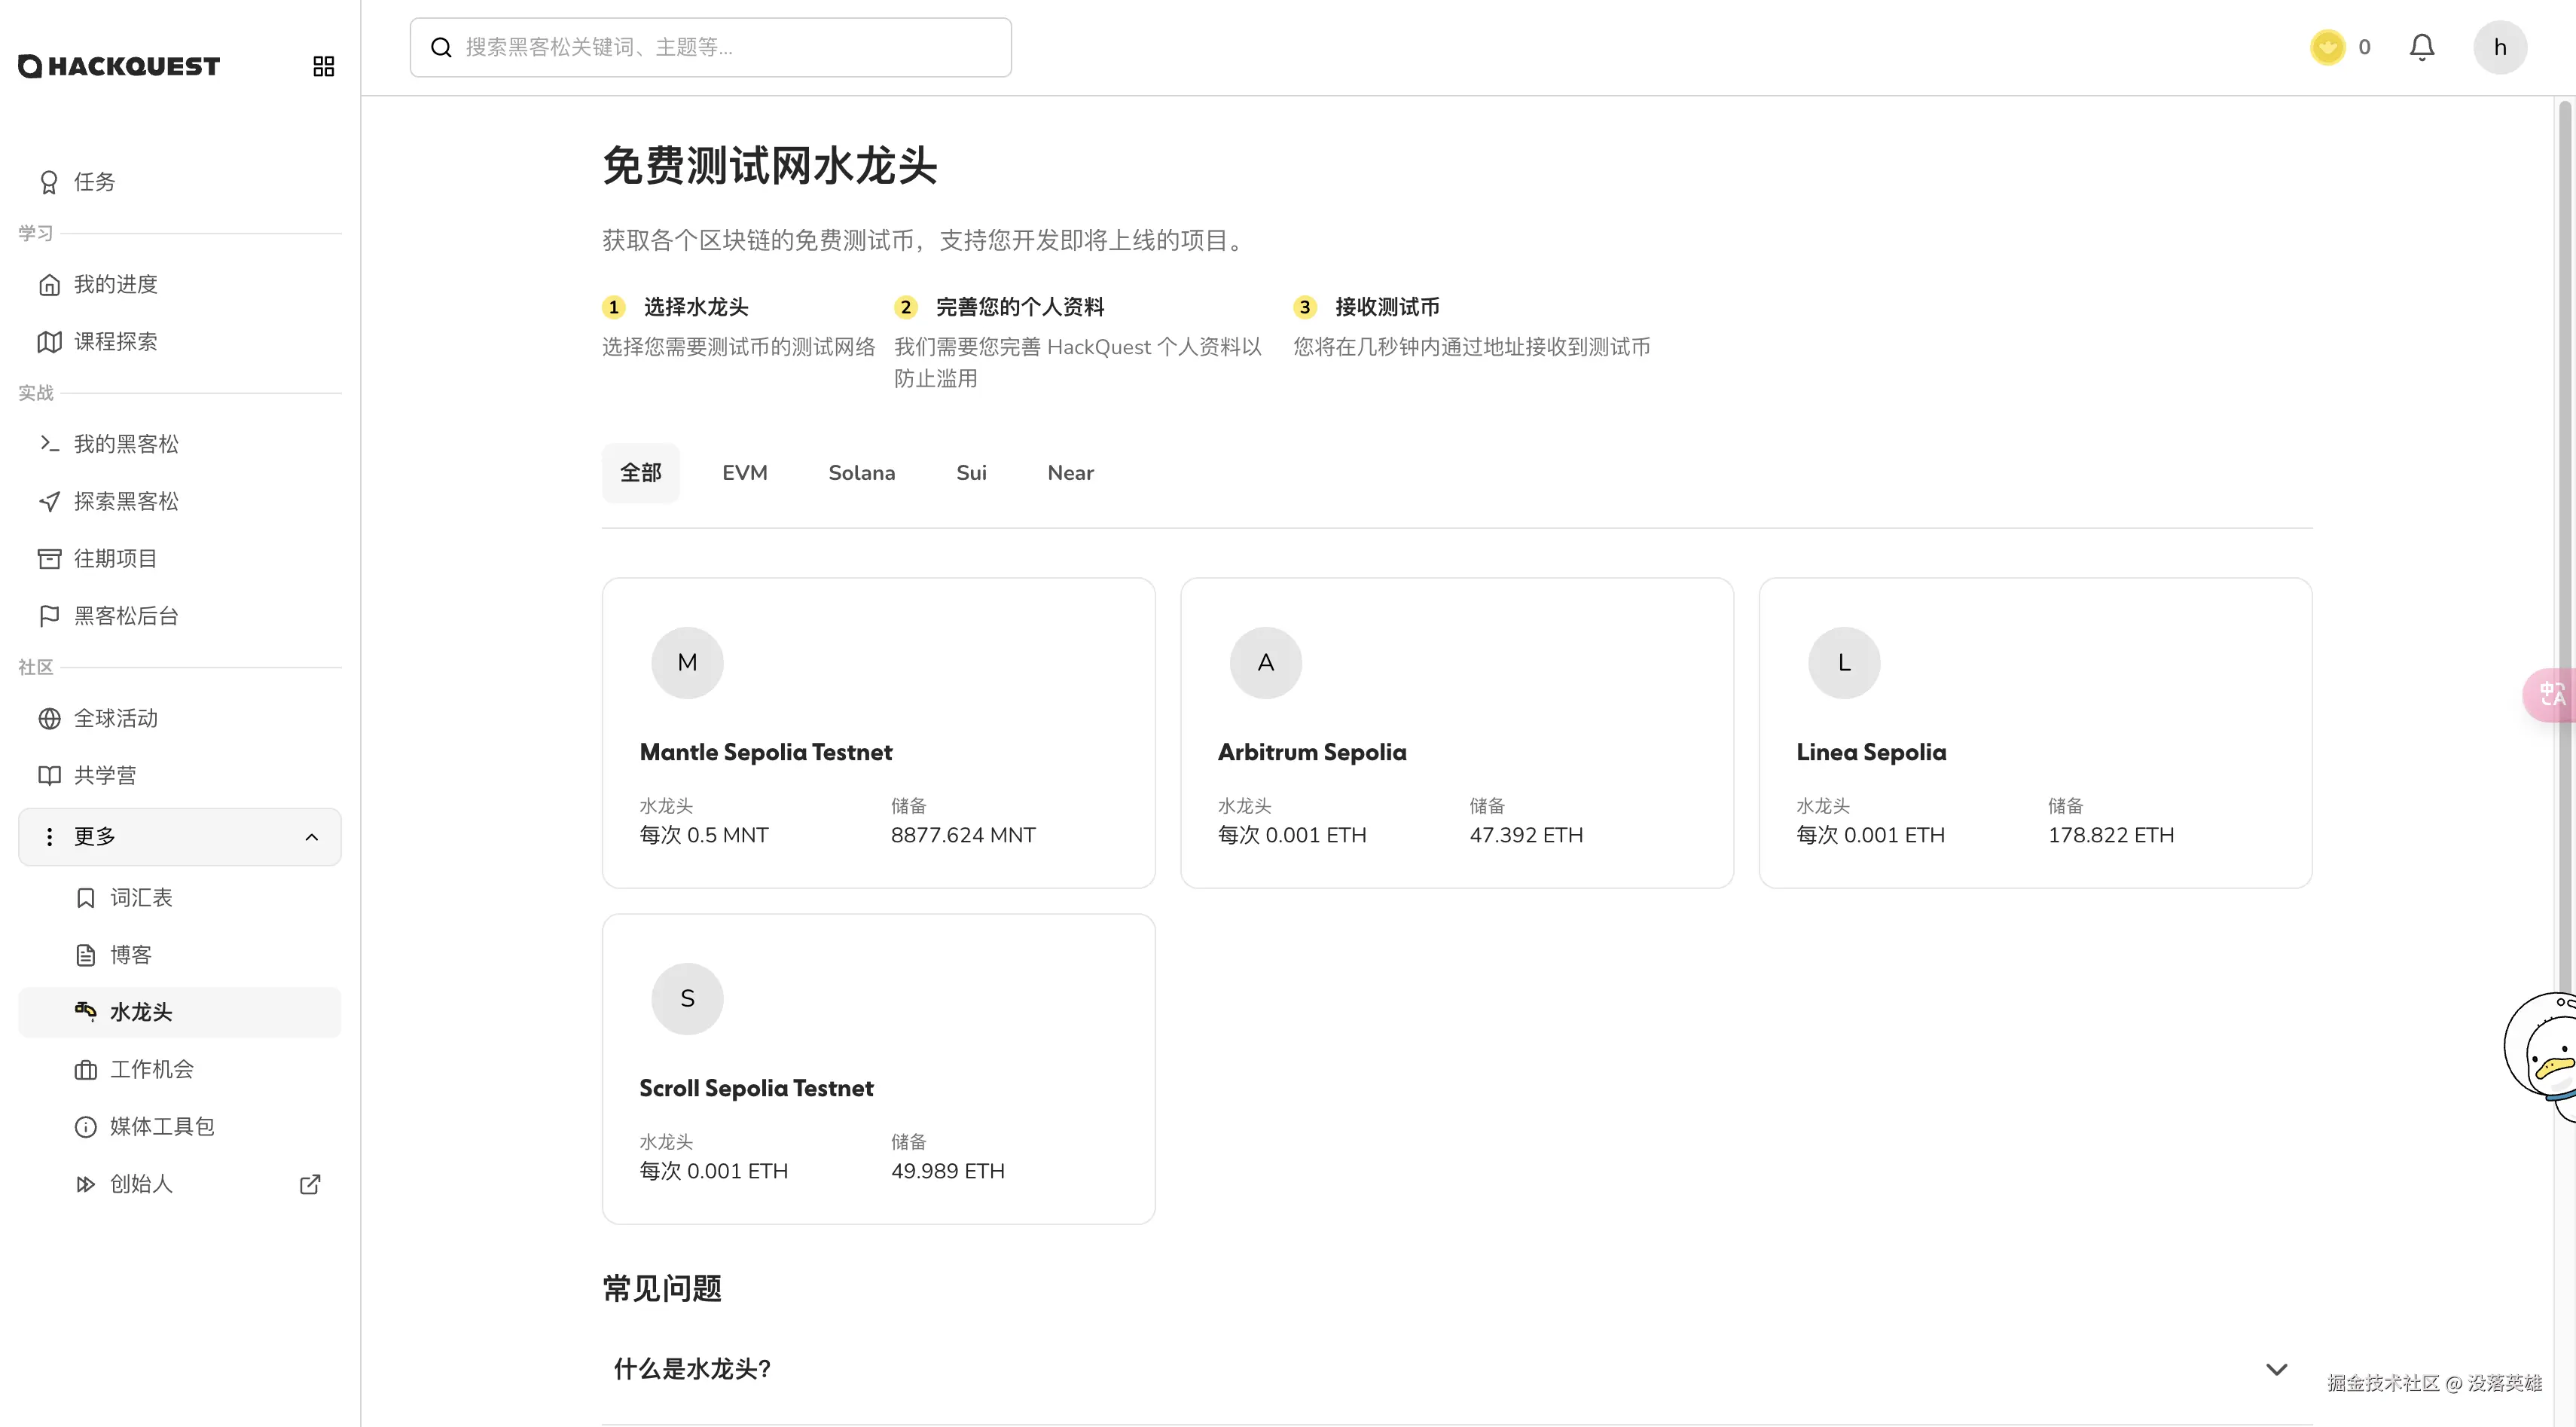2576x1427 pixels.
Task: Open the user avatar 'h' menu
Action: click(2500, 47)
